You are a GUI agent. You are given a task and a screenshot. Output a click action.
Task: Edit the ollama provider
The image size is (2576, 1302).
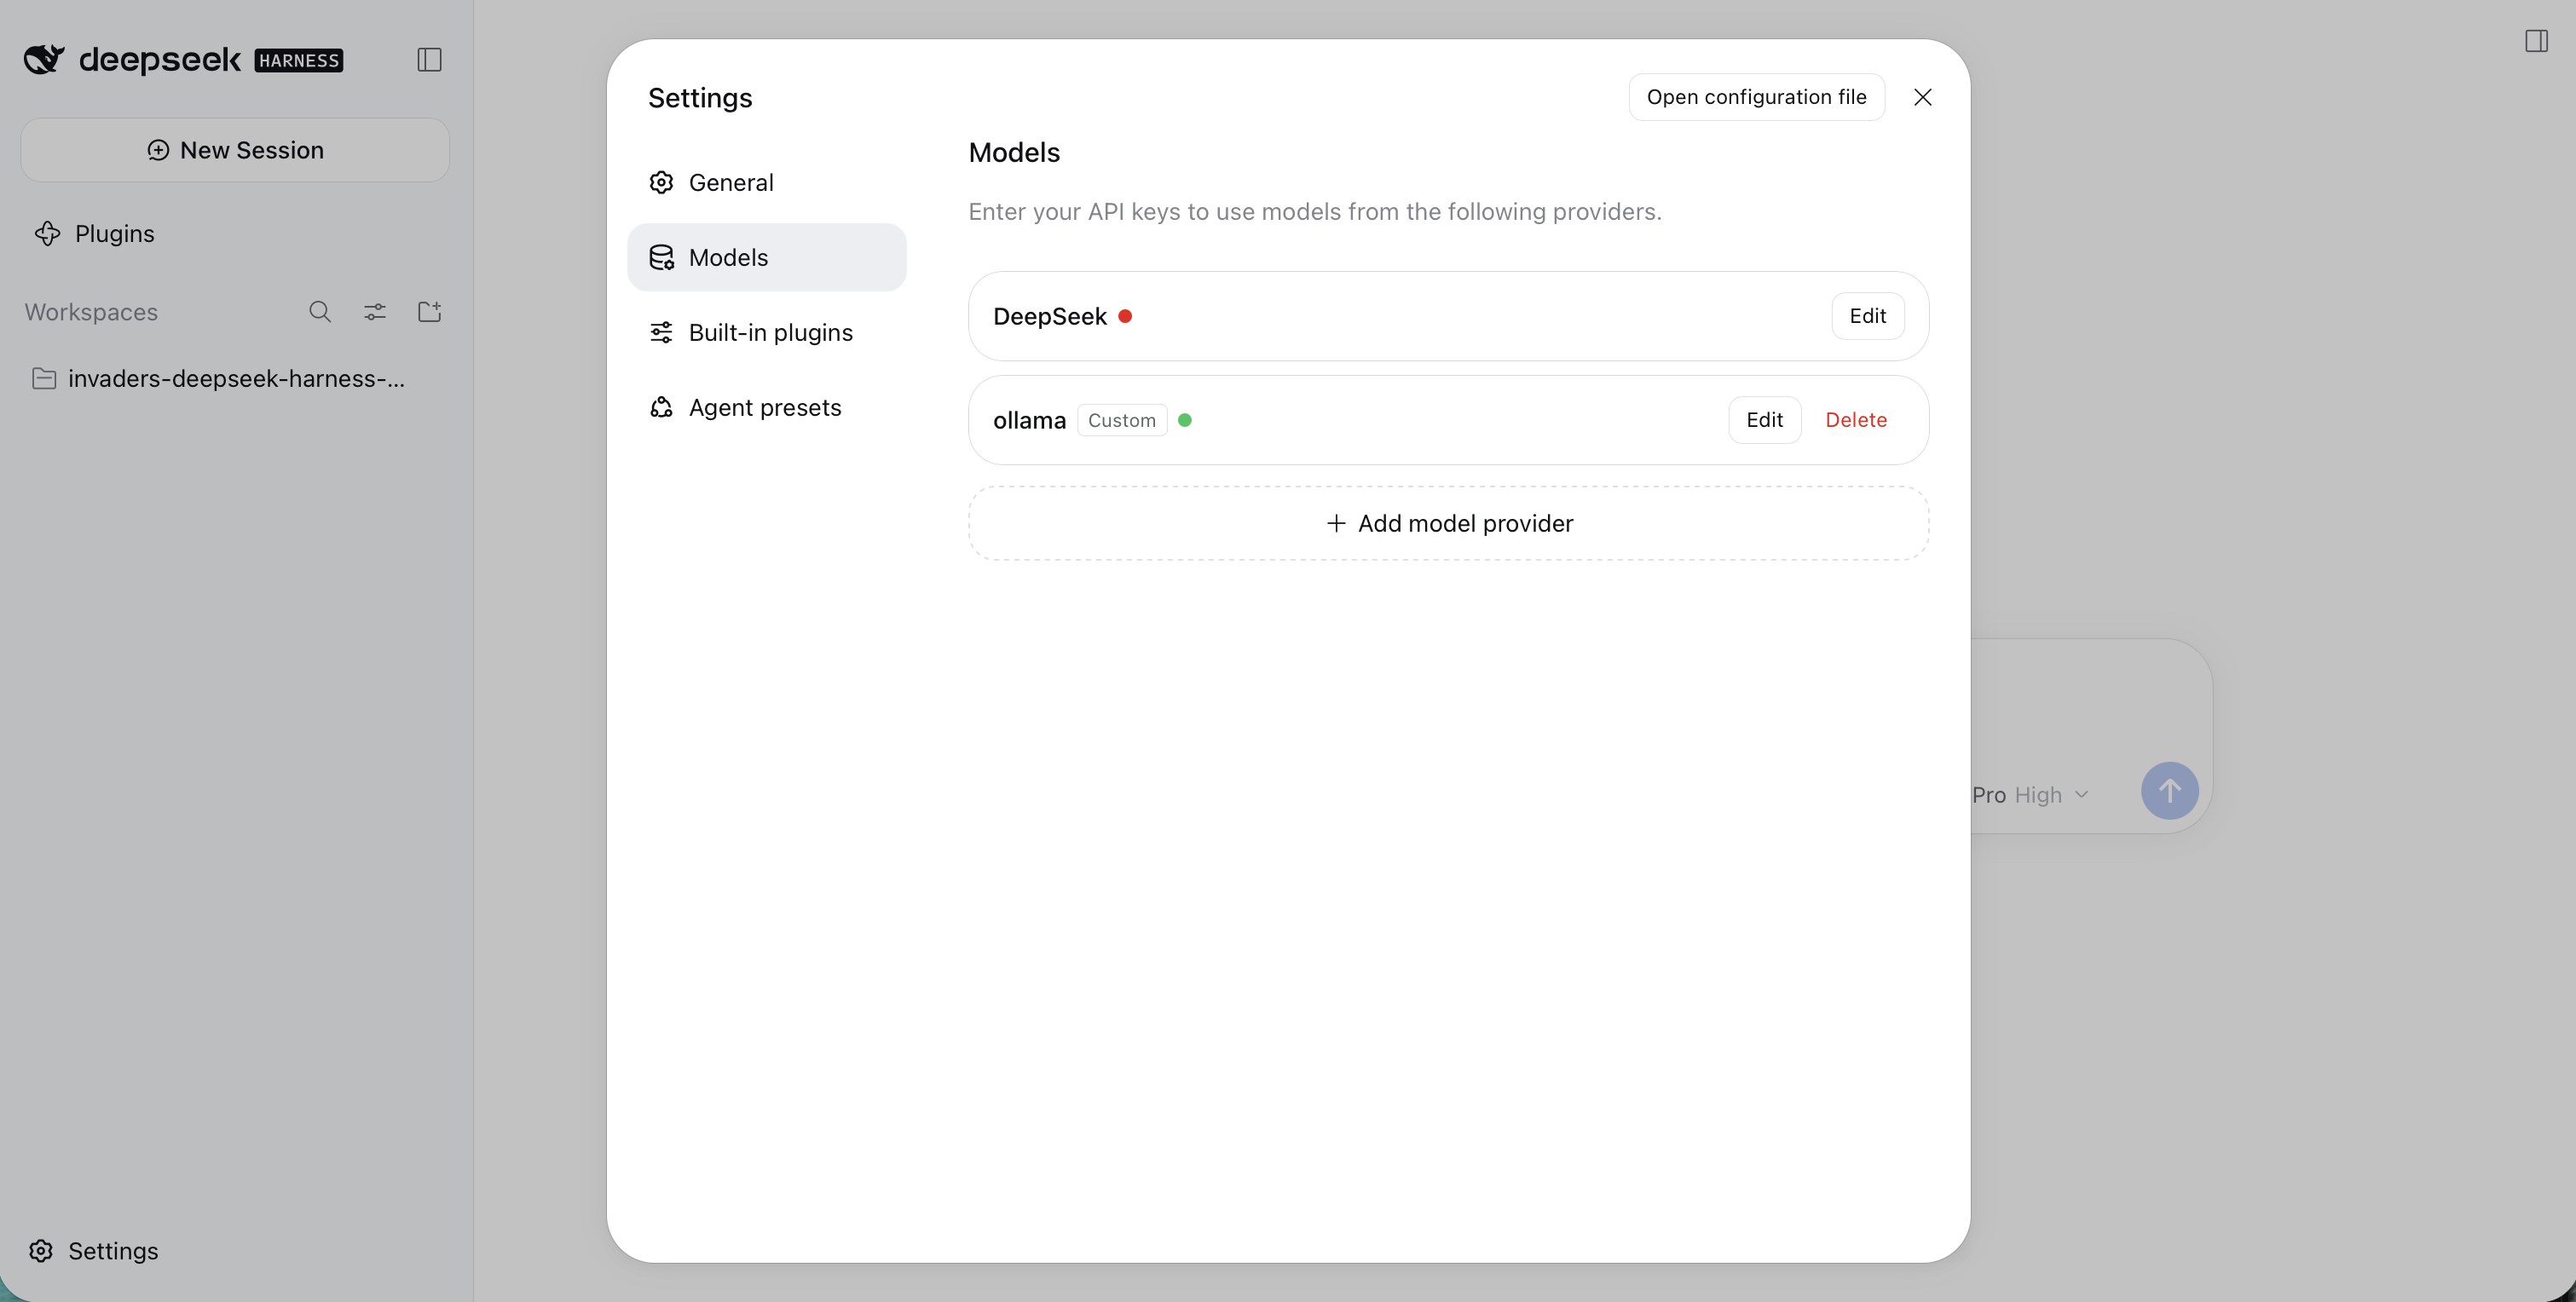[1764, 420]
